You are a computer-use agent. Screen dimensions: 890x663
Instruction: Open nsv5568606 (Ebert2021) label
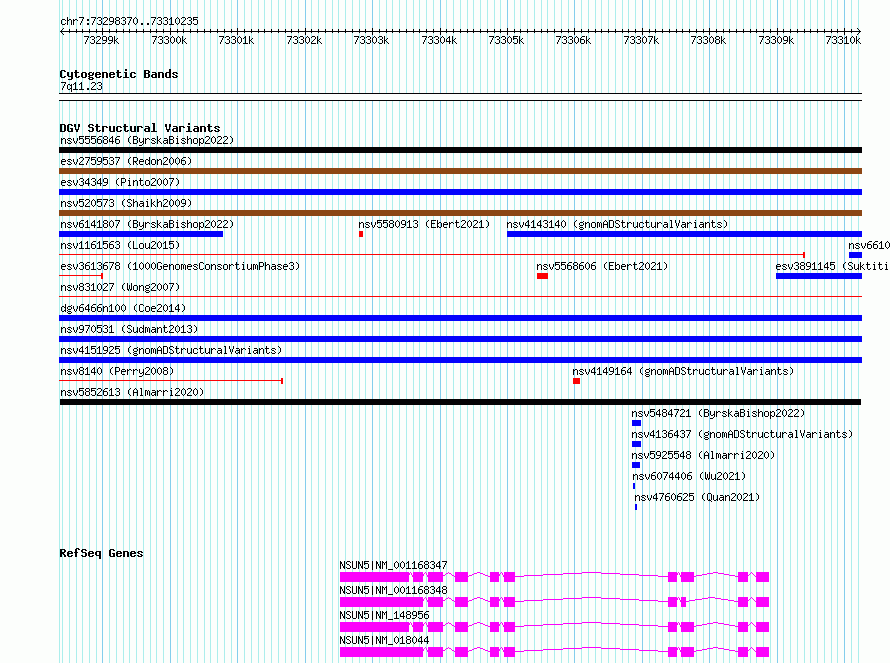click(x=602, y=266)
